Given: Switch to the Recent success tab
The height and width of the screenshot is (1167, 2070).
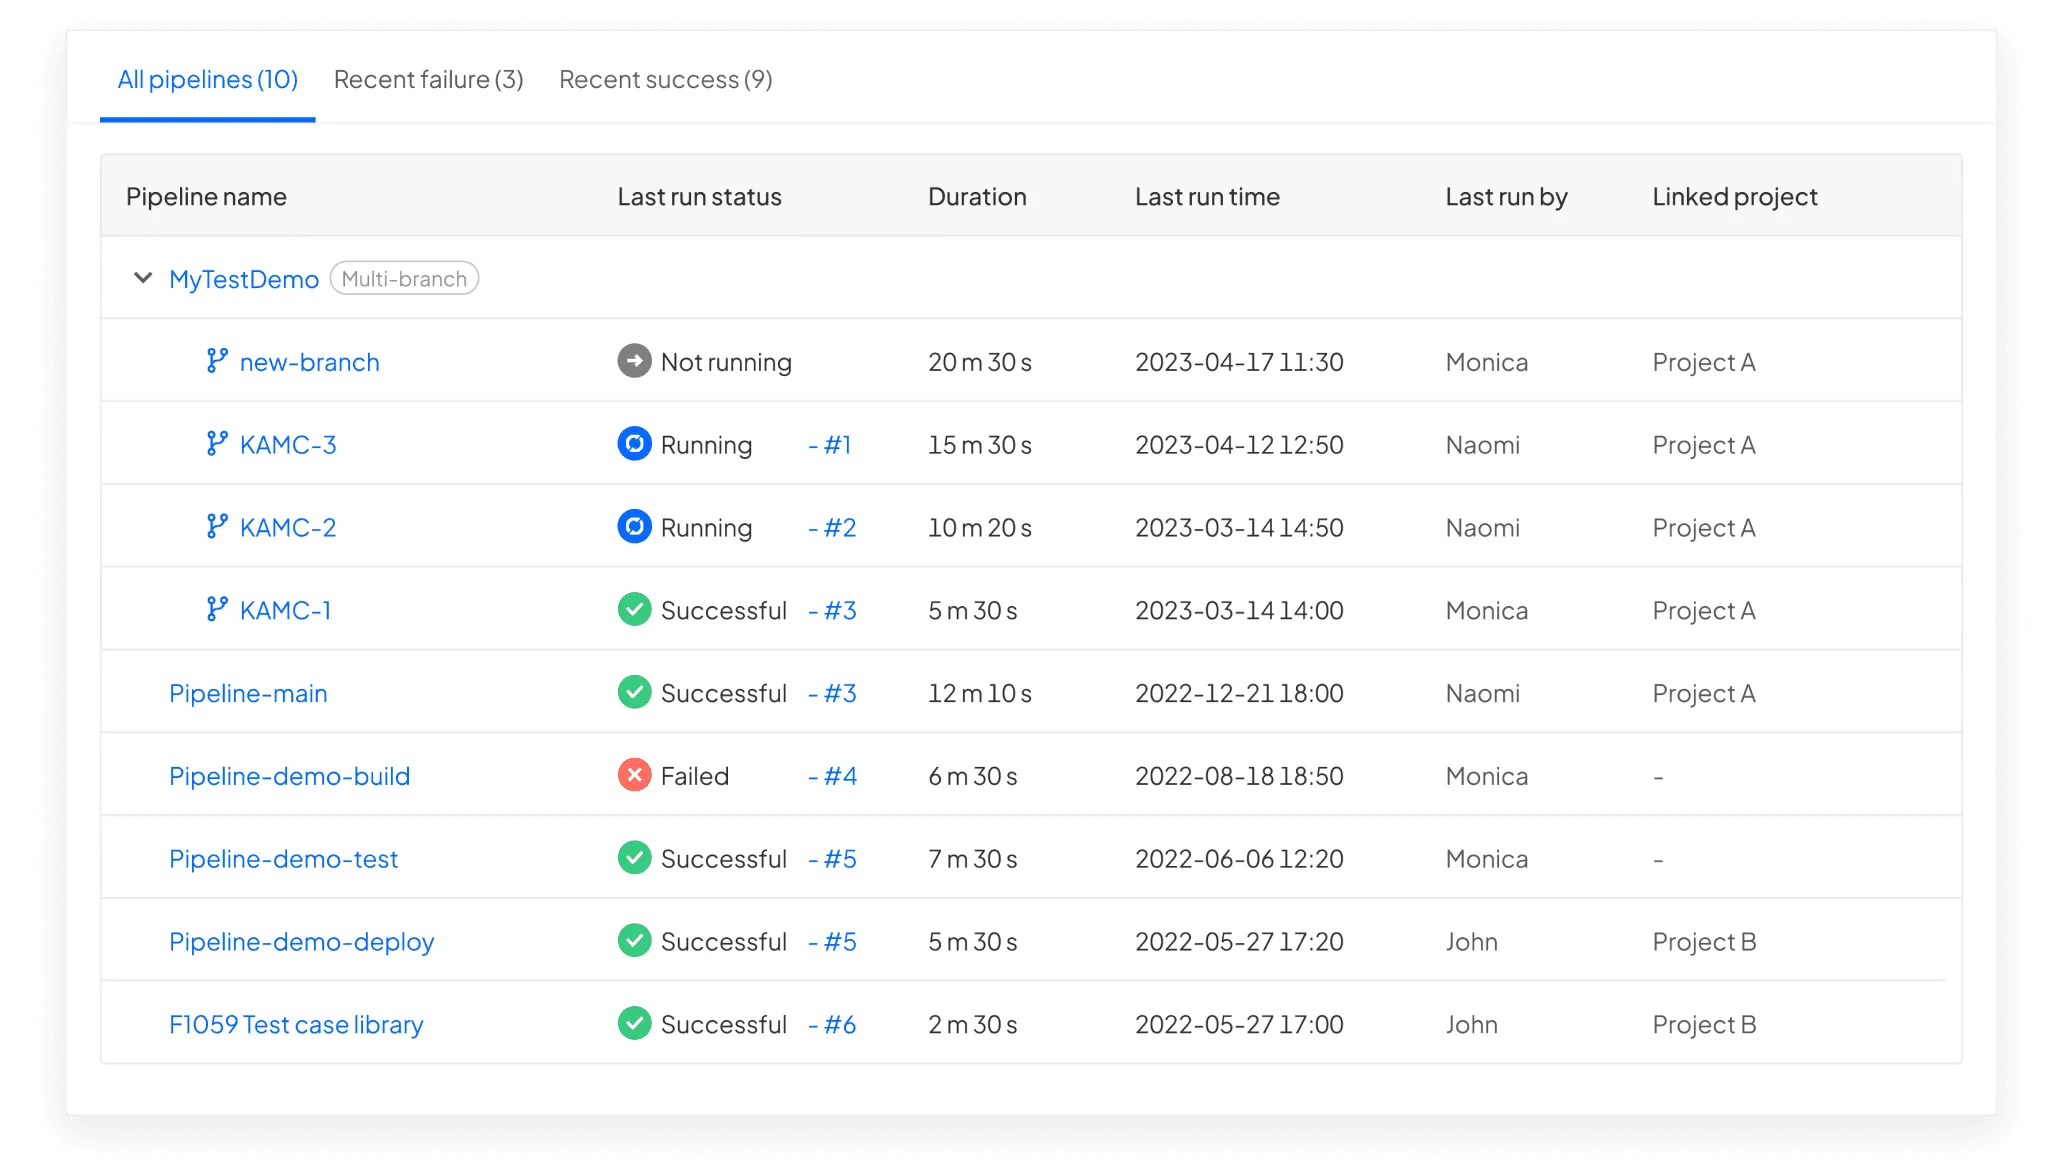Looking at the screenshot, I should click(665, 80).
